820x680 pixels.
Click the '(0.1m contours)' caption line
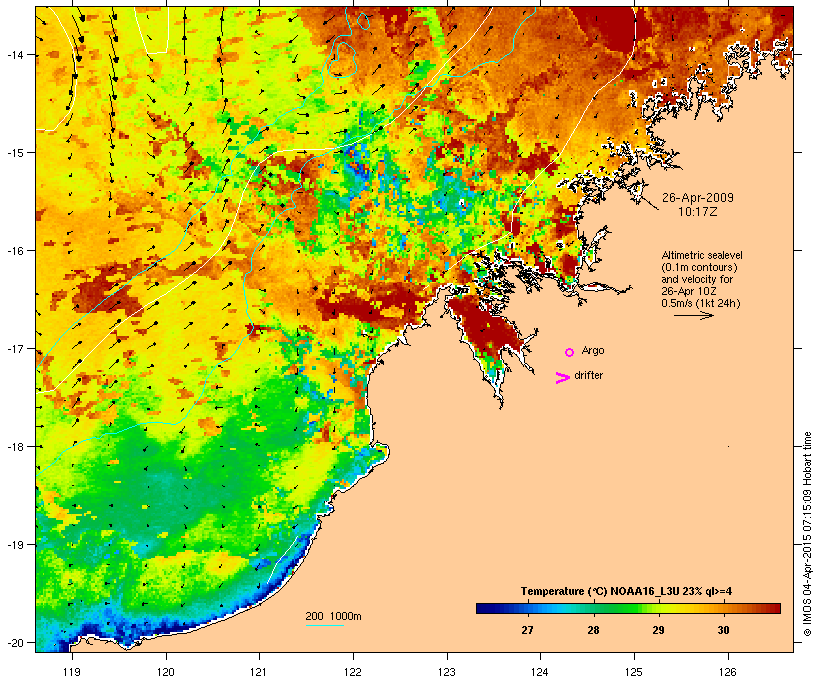point(700,267)
